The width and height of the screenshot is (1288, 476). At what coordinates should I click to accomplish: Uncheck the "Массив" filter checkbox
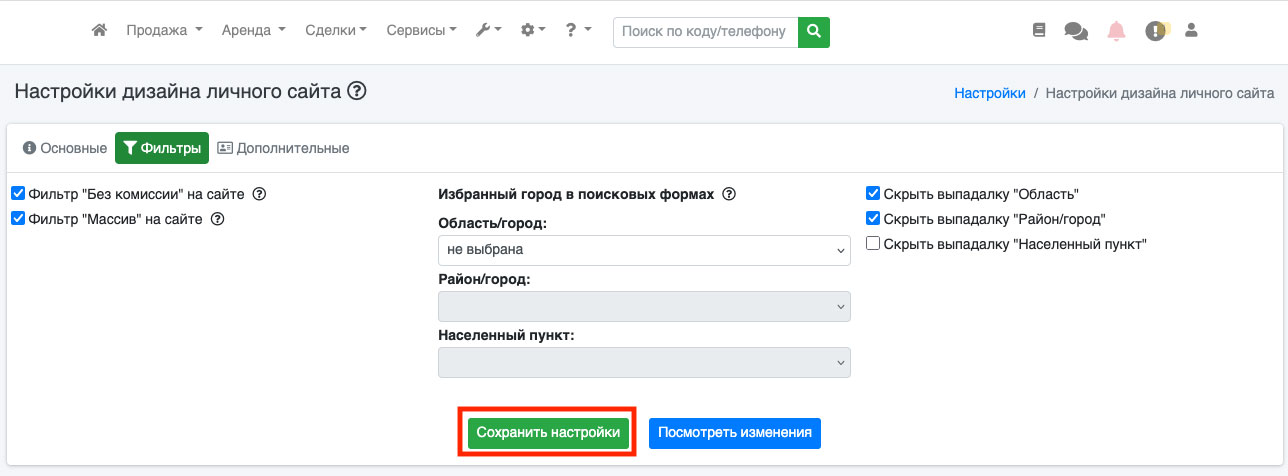coord(18,219)
